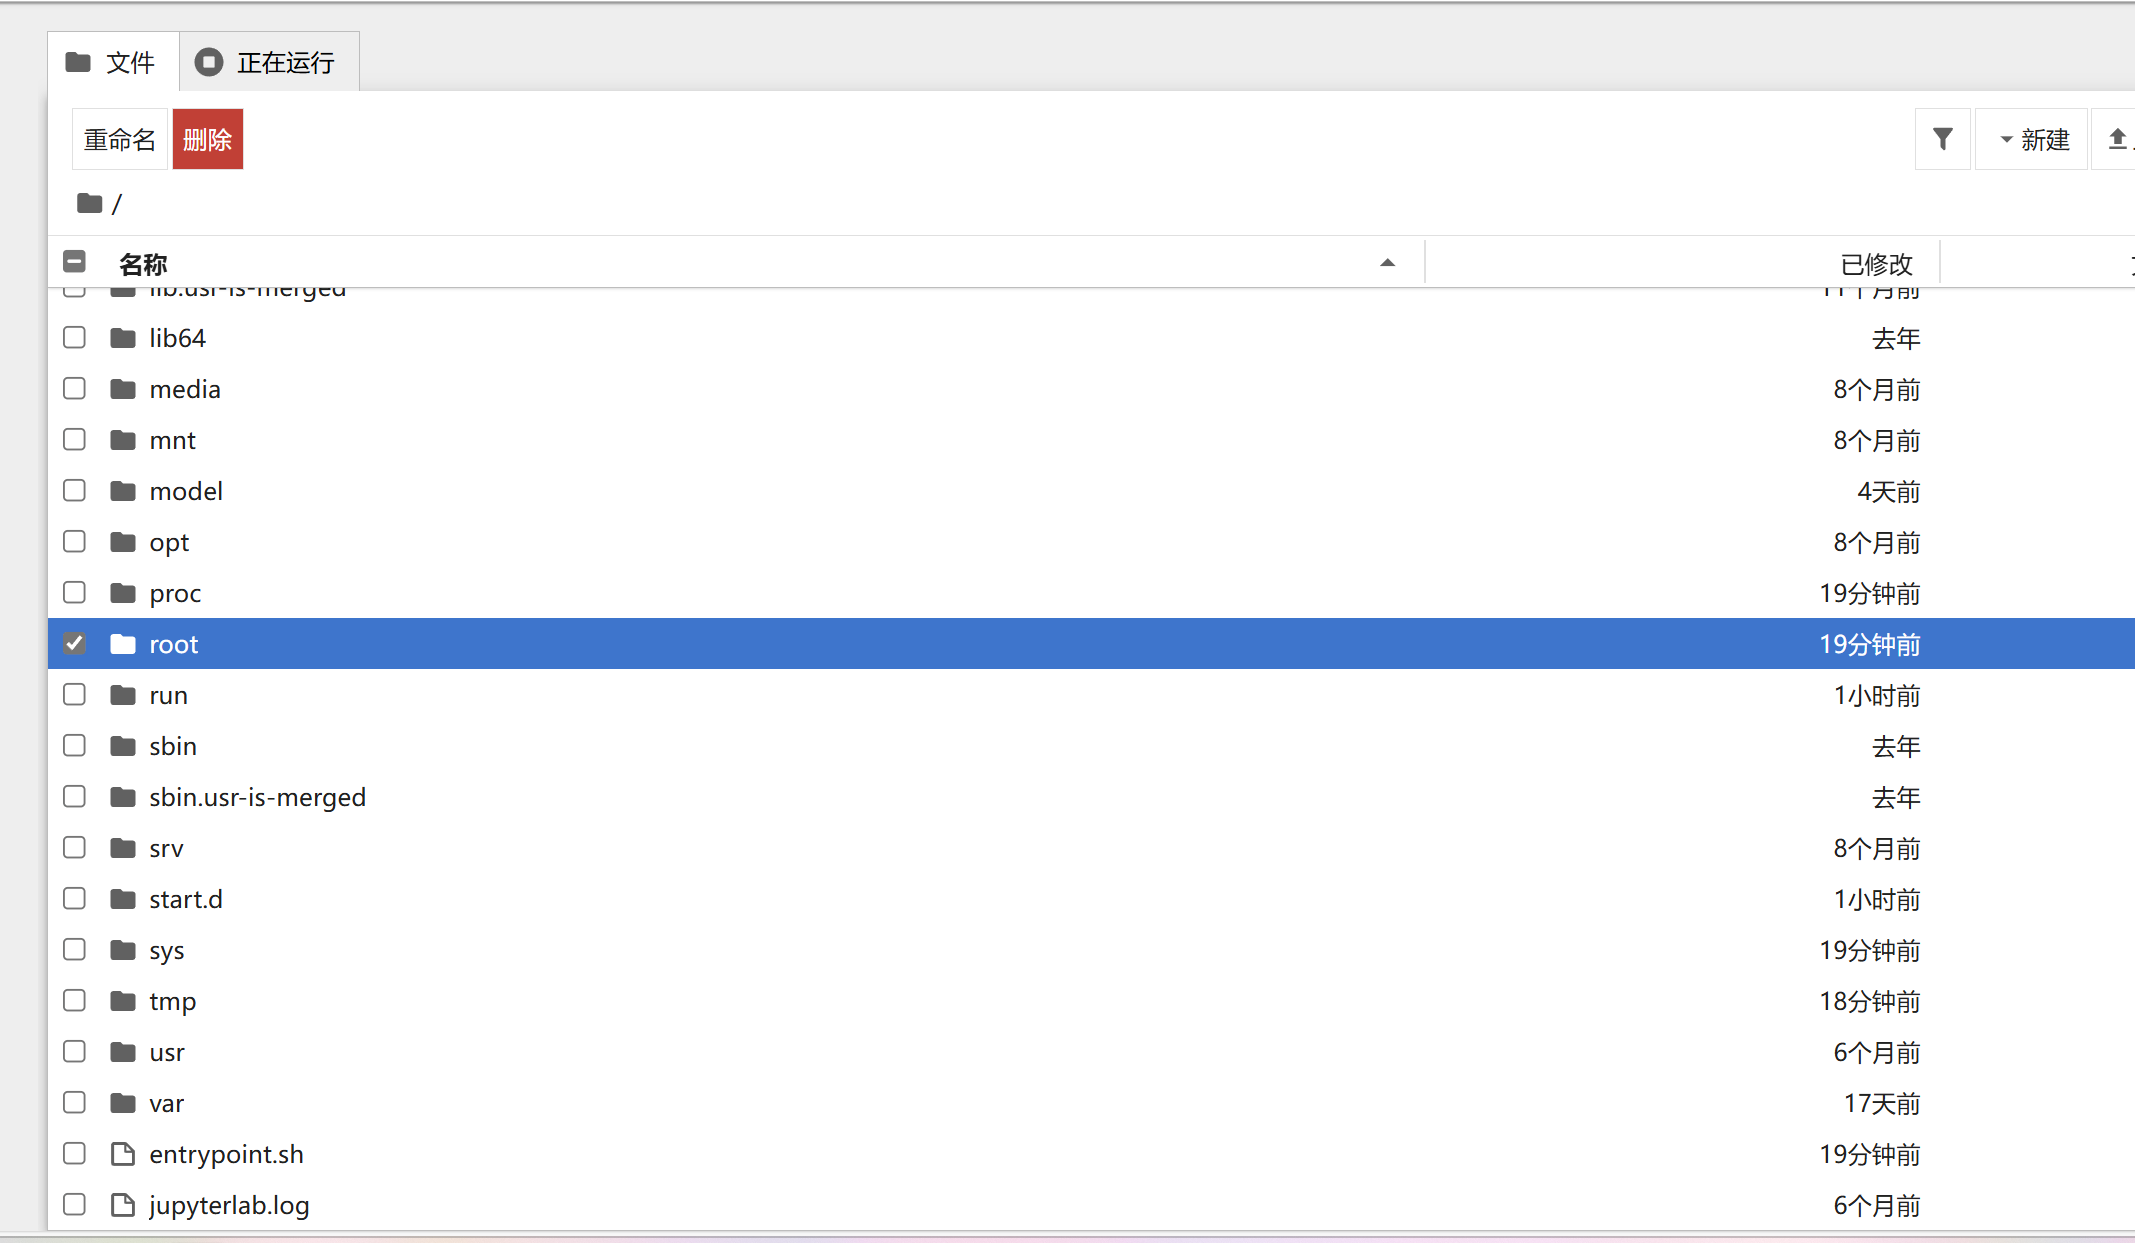
Task: Click the model folder icon
Action: point(123,491)
